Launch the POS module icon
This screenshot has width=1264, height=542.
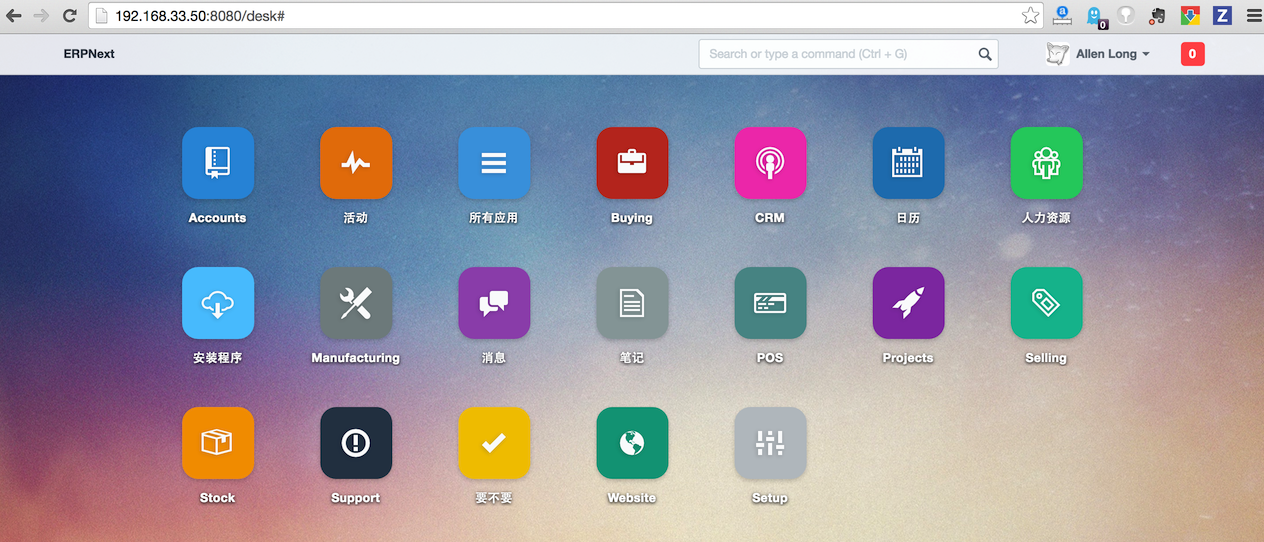pos(770,303)
